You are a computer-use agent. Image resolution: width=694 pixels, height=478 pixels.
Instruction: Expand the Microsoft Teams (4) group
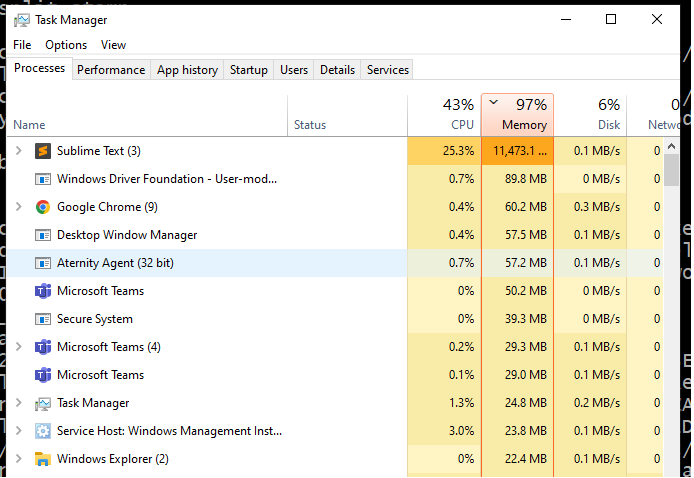(17, 347)
